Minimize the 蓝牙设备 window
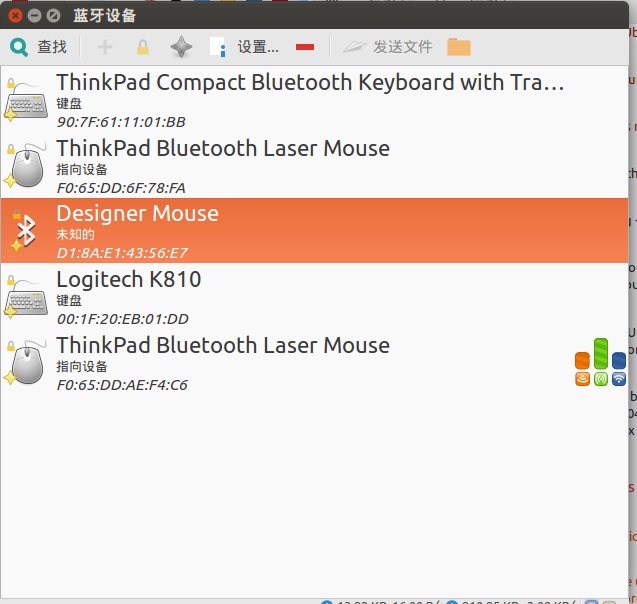 (x=35, y=16)
